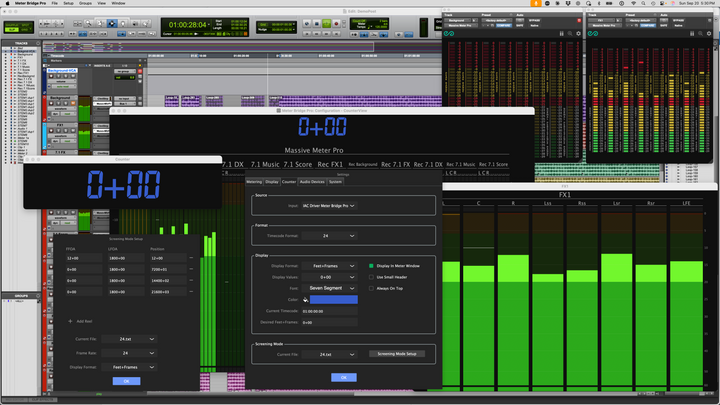Click the green Play transport button

click(326, 23)
